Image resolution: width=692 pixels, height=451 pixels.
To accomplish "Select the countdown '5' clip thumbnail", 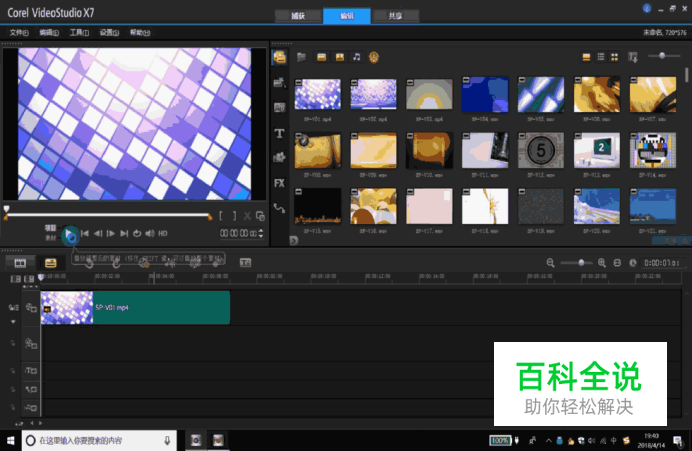I will click(x=541, y=150).
